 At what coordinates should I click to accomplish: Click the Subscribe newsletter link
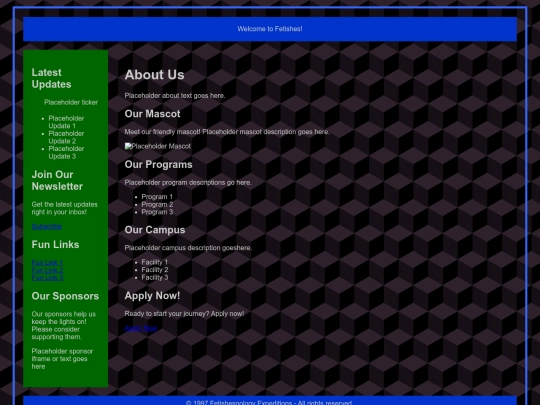pos(47,227)
